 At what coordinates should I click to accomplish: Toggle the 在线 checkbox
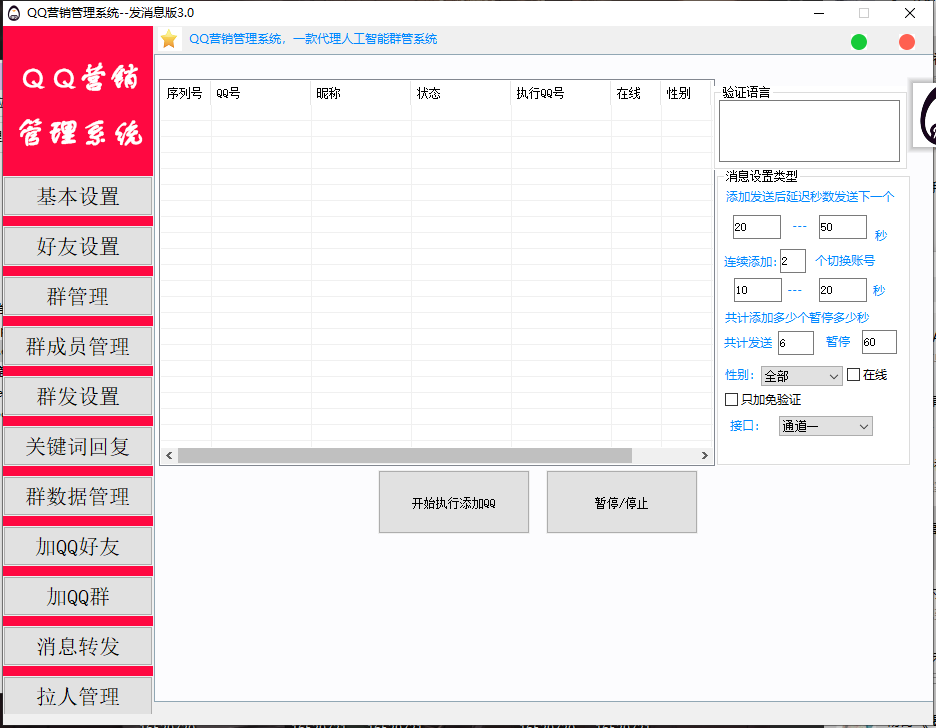(x=854, y=375)
